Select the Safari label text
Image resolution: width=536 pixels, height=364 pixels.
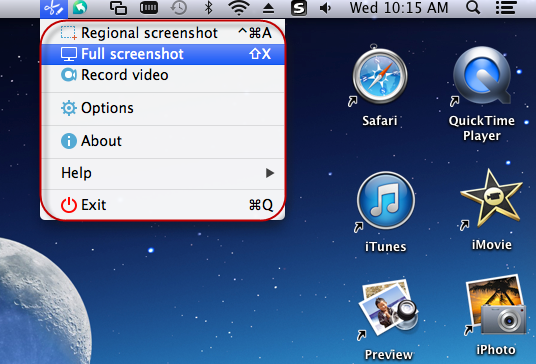click(379, 121)
